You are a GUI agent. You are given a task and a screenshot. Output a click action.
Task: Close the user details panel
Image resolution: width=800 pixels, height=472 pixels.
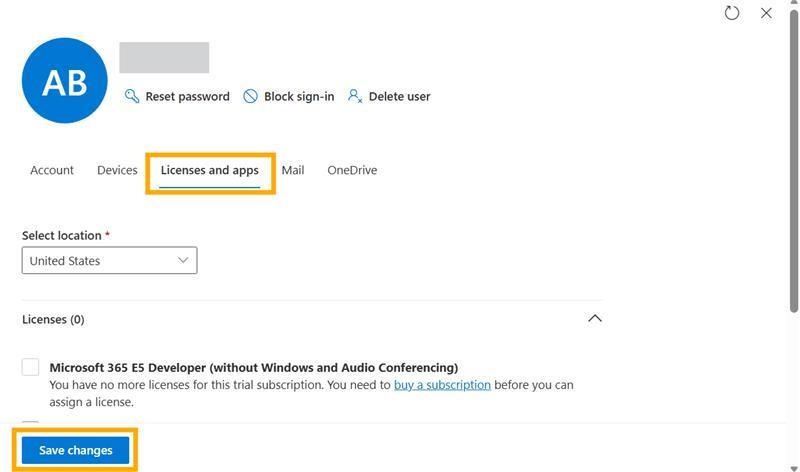(766, 13)
